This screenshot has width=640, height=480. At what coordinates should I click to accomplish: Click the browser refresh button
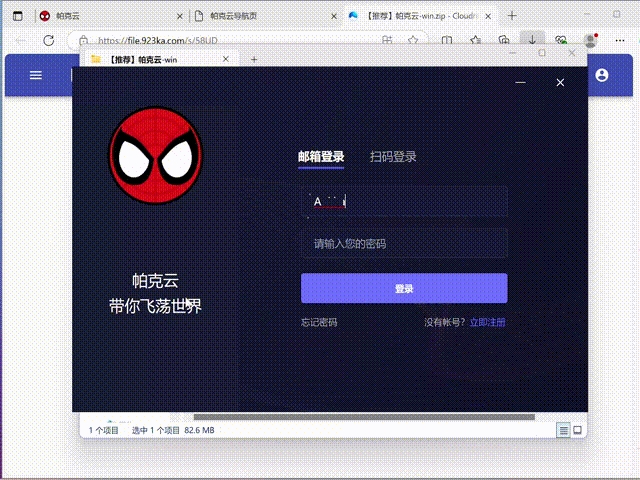click(48, 41)
